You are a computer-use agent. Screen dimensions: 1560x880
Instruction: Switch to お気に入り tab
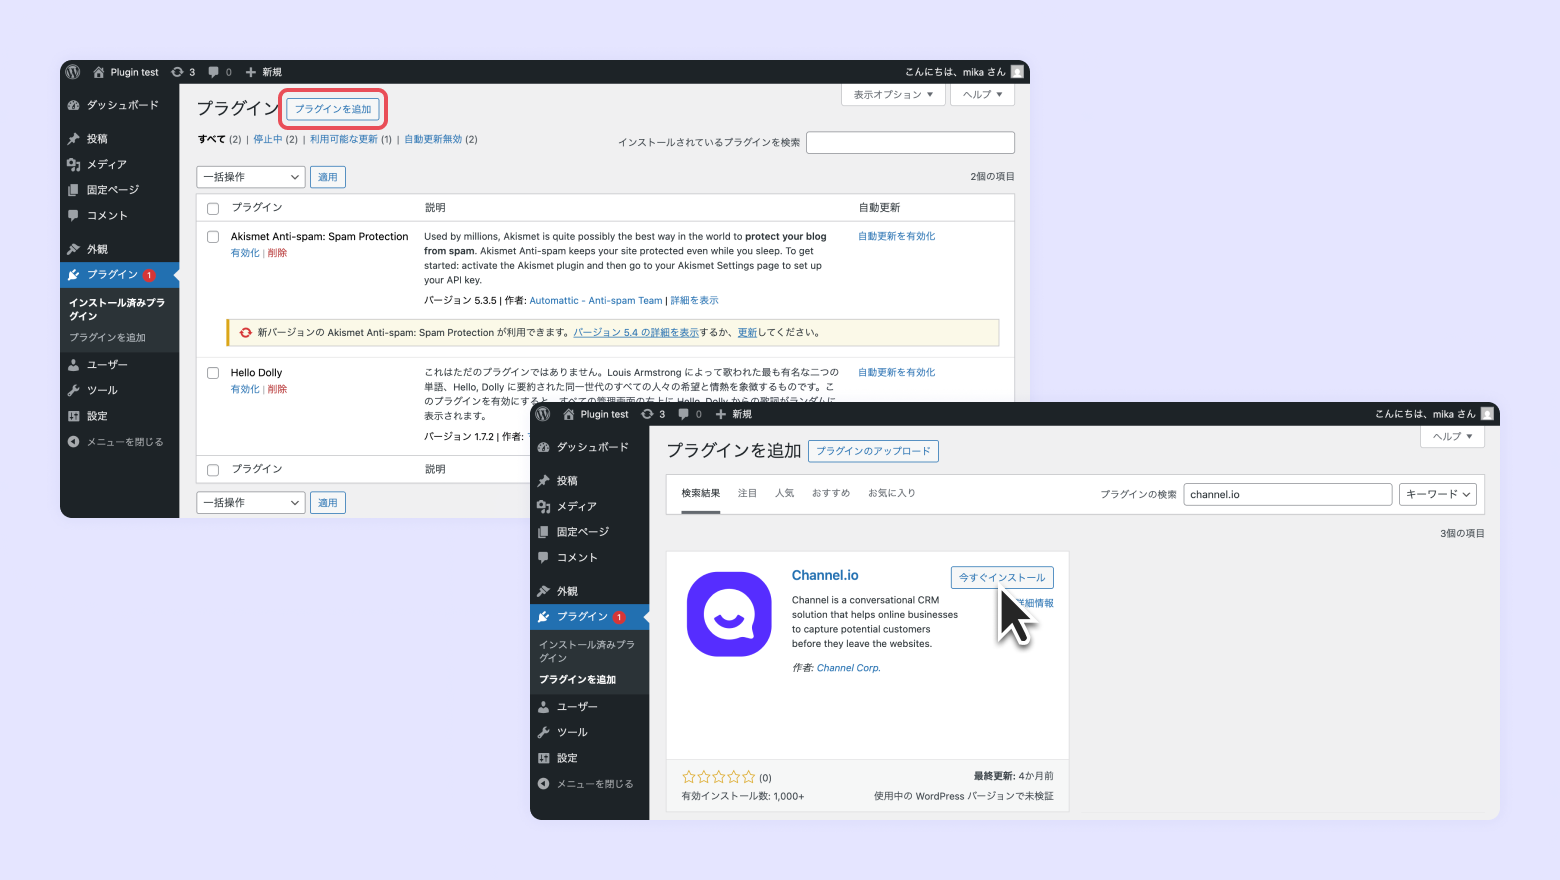pyautogui.click(x=892, y=493)
